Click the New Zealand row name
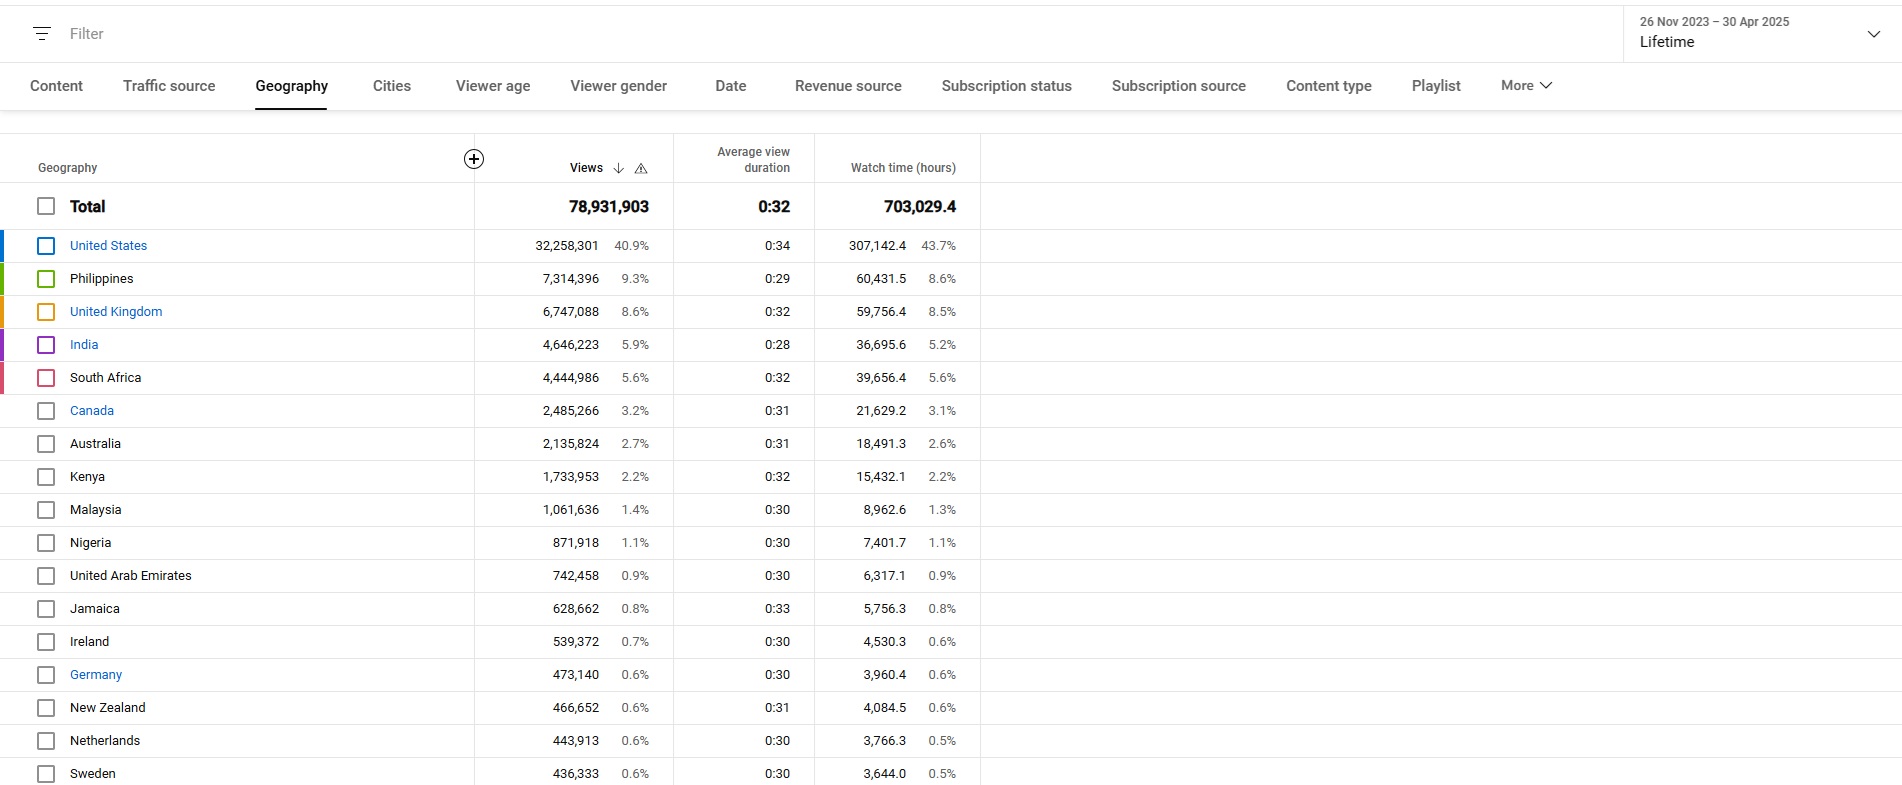This screenshot has width=1902, height=785. point(107,708)
